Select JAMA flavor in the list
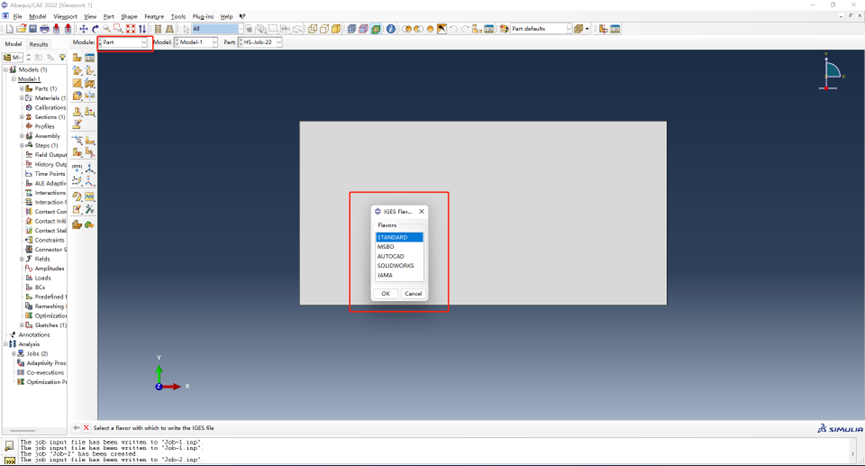 point(399,275)
